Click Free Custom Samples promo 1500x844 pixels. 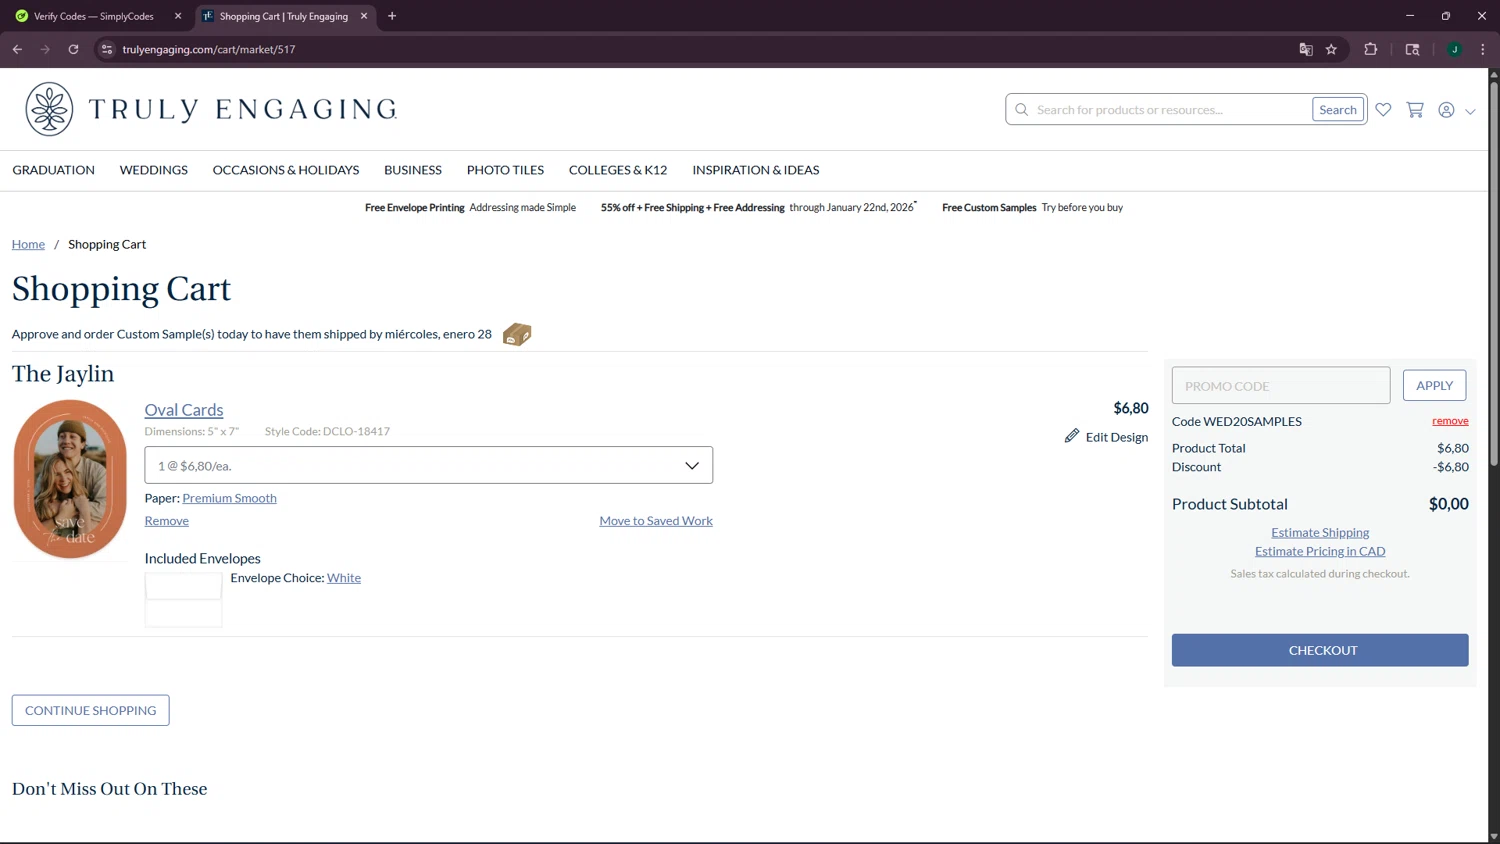pos(1032,208)
